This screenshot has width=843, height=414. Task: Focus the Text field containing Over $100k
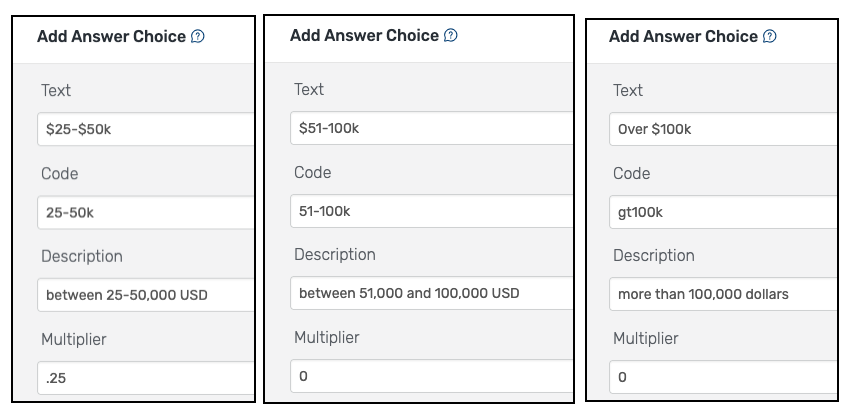pyautogui.click(x=723, y=129)
